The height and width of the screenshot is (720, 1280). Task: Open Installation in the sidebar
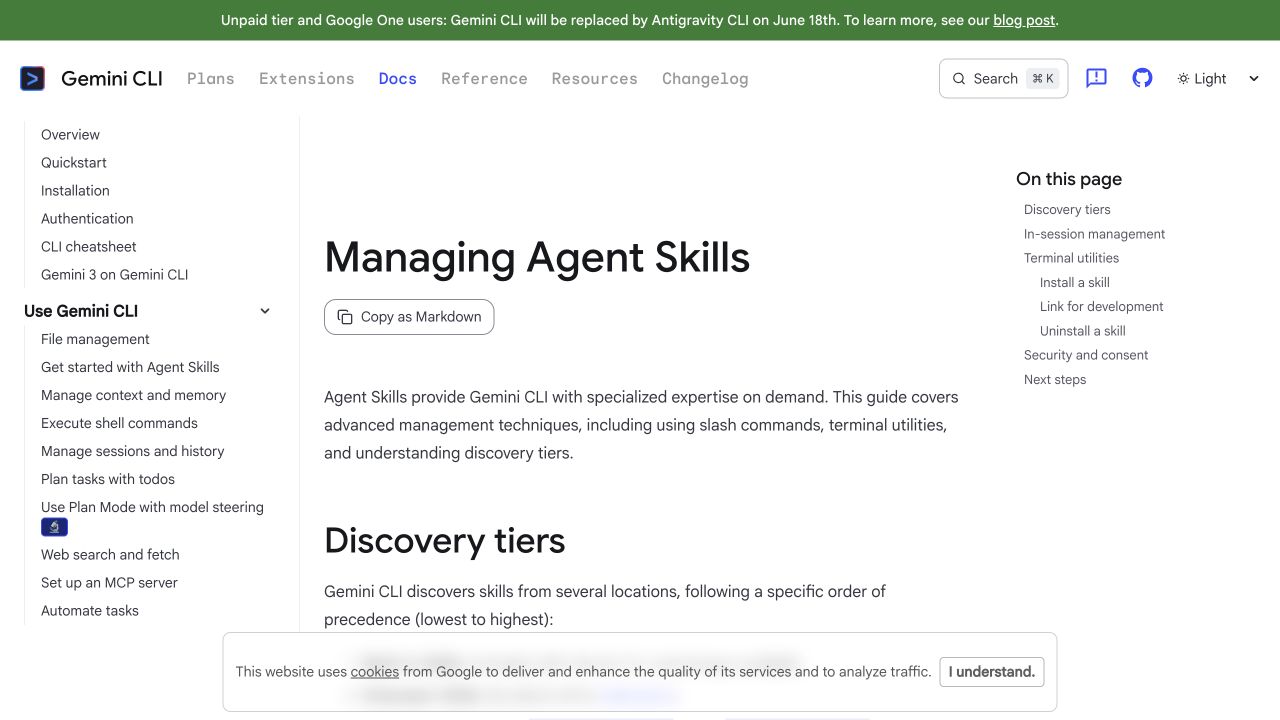click(75, 191)
